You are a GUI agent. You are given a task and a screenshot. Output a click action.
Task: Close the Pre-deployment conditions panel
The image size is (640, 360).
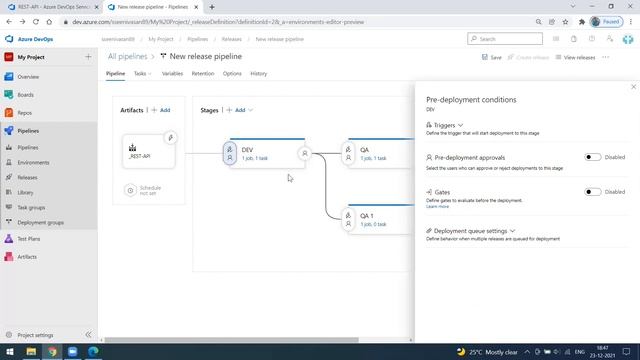633,87
